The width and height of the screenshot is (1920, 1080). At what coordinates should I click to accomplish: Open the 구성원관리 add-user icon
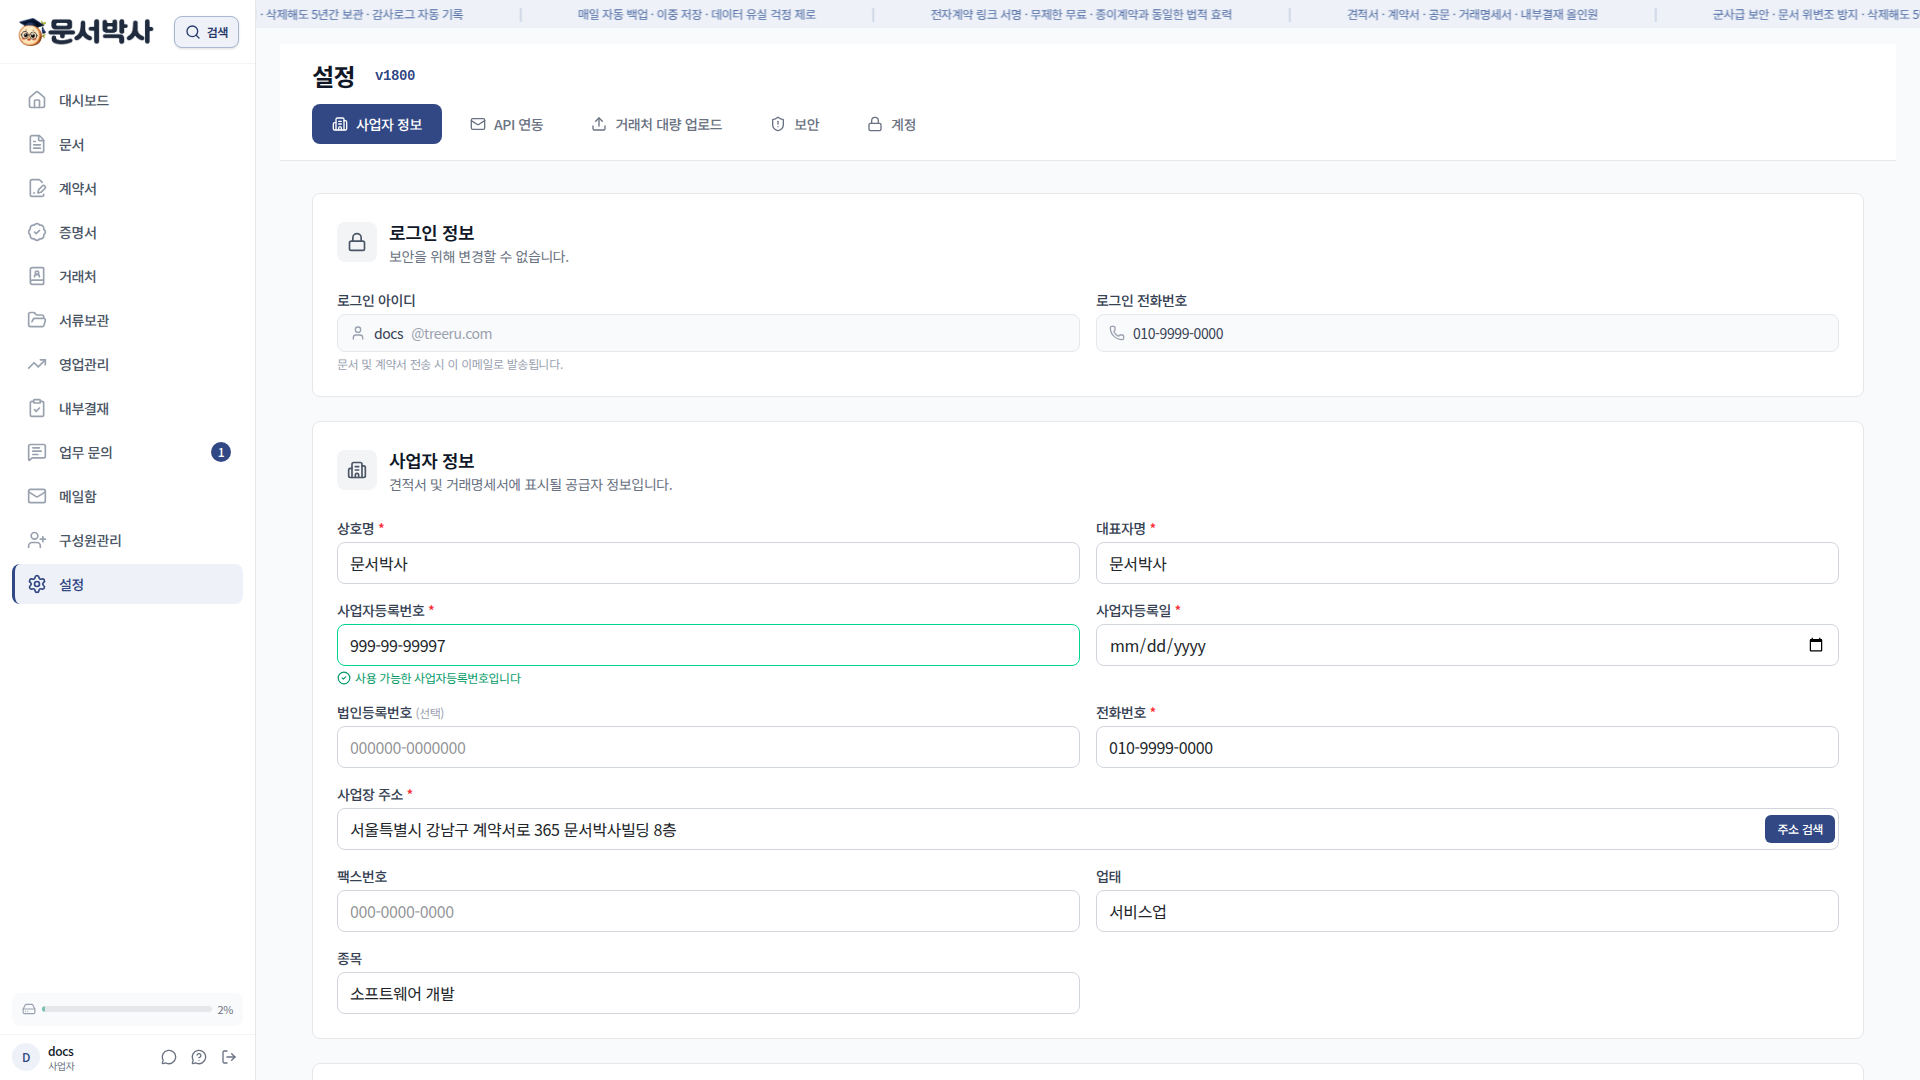[37, 540]
